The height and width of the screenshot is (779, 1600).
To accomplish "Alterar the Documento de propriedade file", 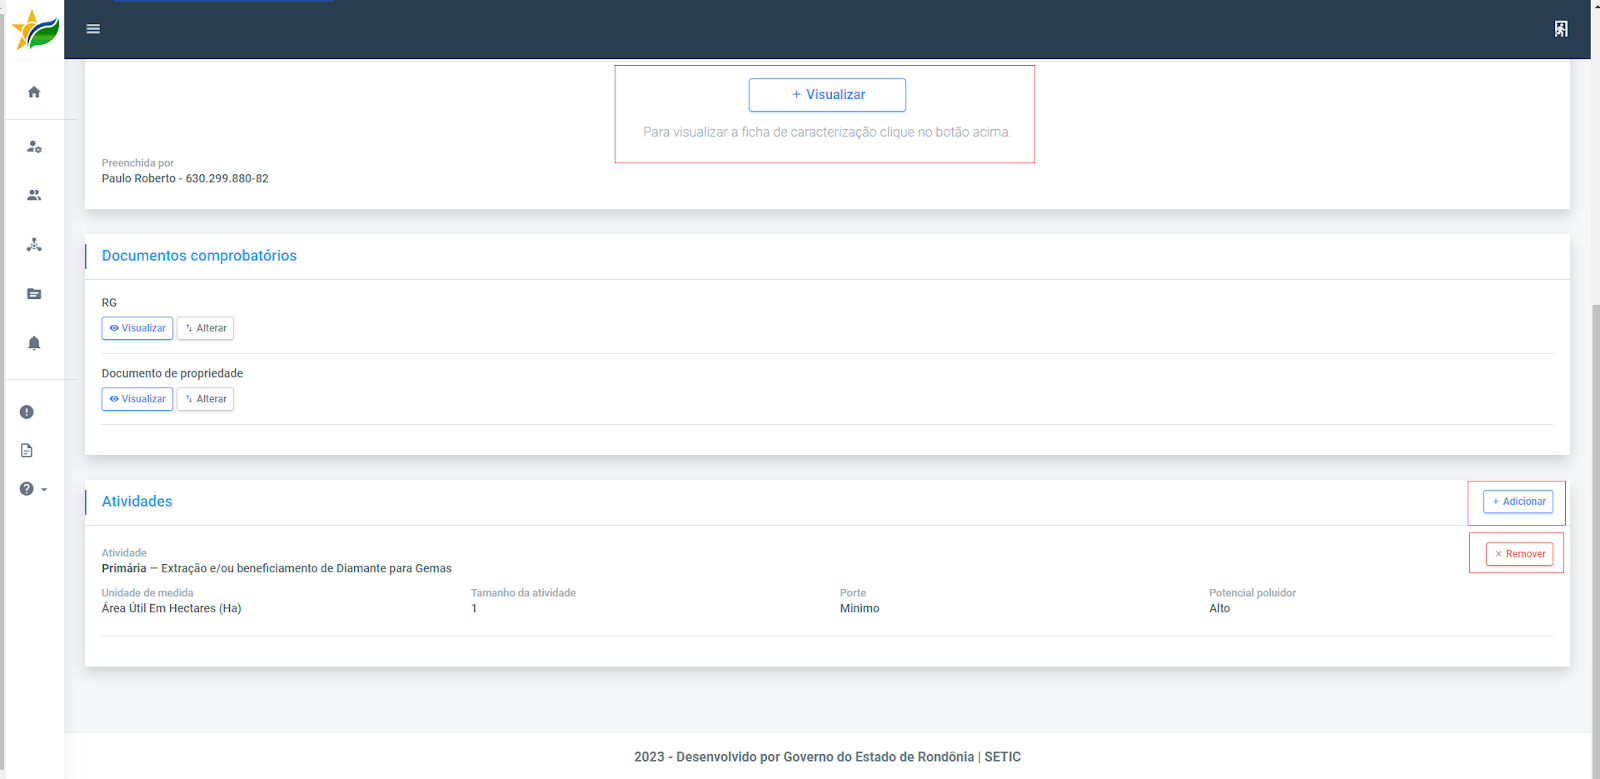I will coord(205,399).
